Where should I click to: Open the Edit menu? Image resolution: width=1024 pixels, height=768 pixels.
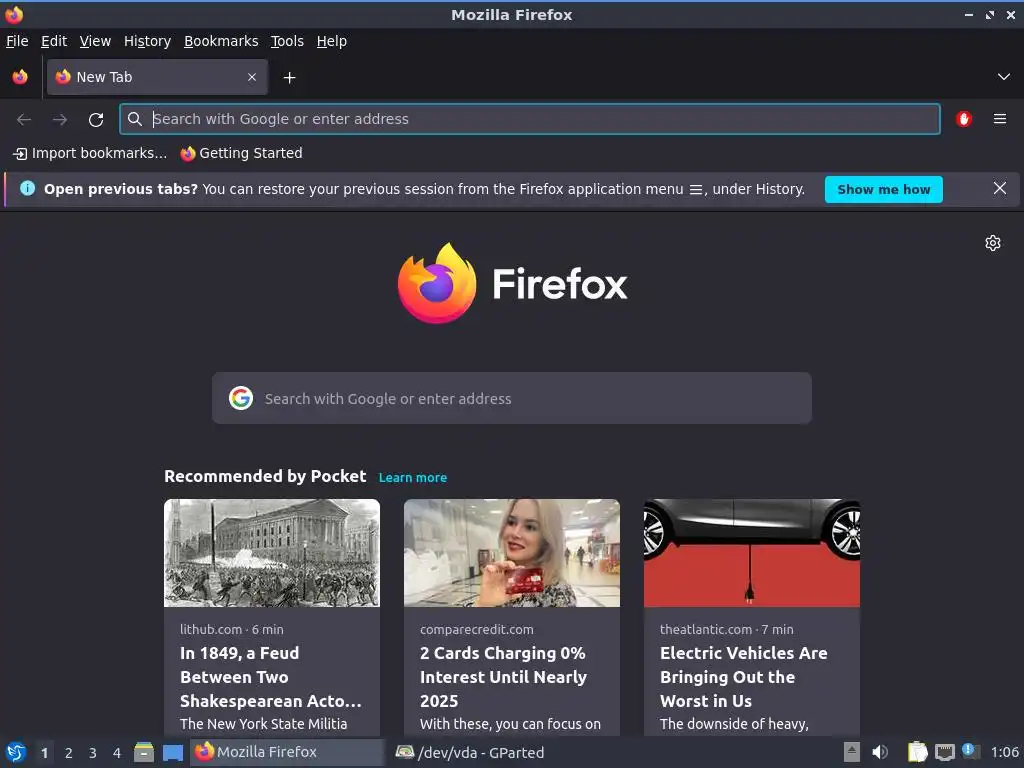[x=54, y=41]
